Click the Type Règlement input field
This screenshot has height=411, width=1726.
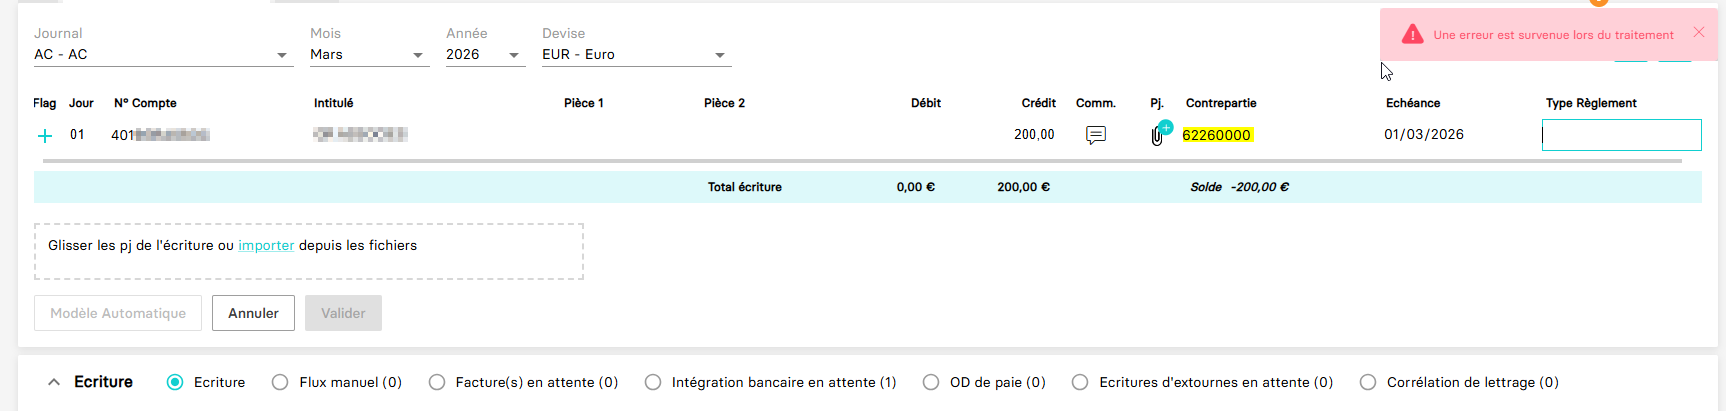1621,135
